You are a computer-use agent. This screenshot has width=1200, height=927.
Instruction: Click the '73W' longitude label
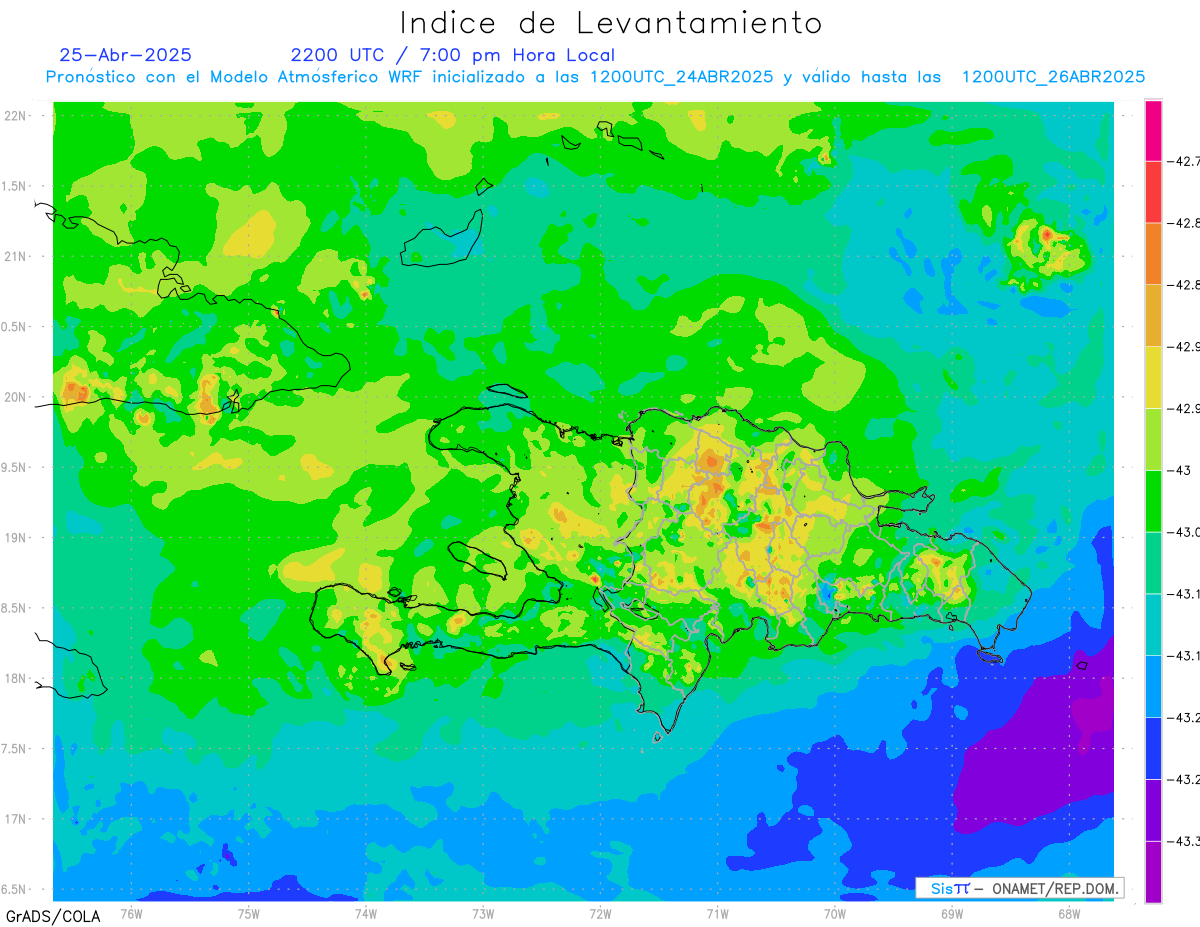point(483,913)
